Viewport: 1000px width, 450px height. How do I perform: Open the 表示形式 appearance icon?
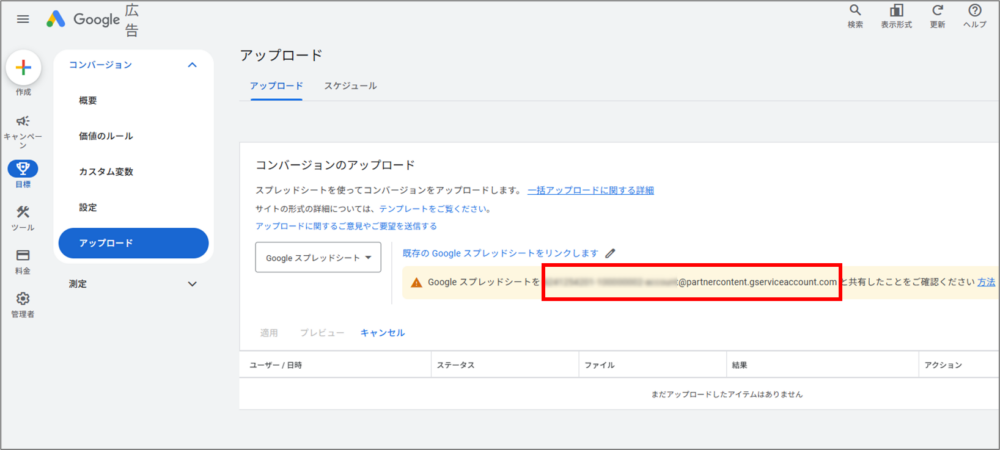(896, 11)
